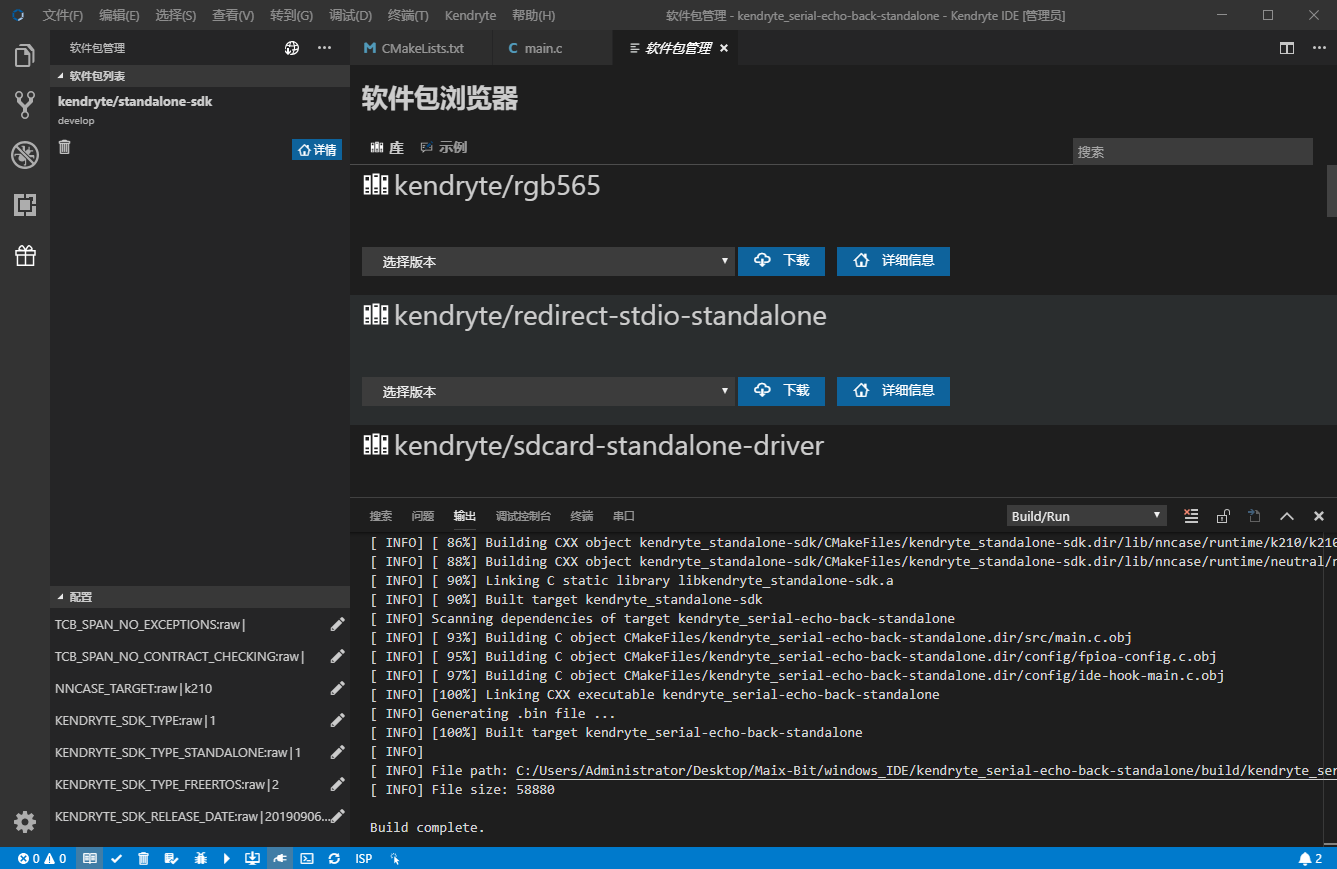Click the package browser vertical scrollbar

[x=1331, y=191]
